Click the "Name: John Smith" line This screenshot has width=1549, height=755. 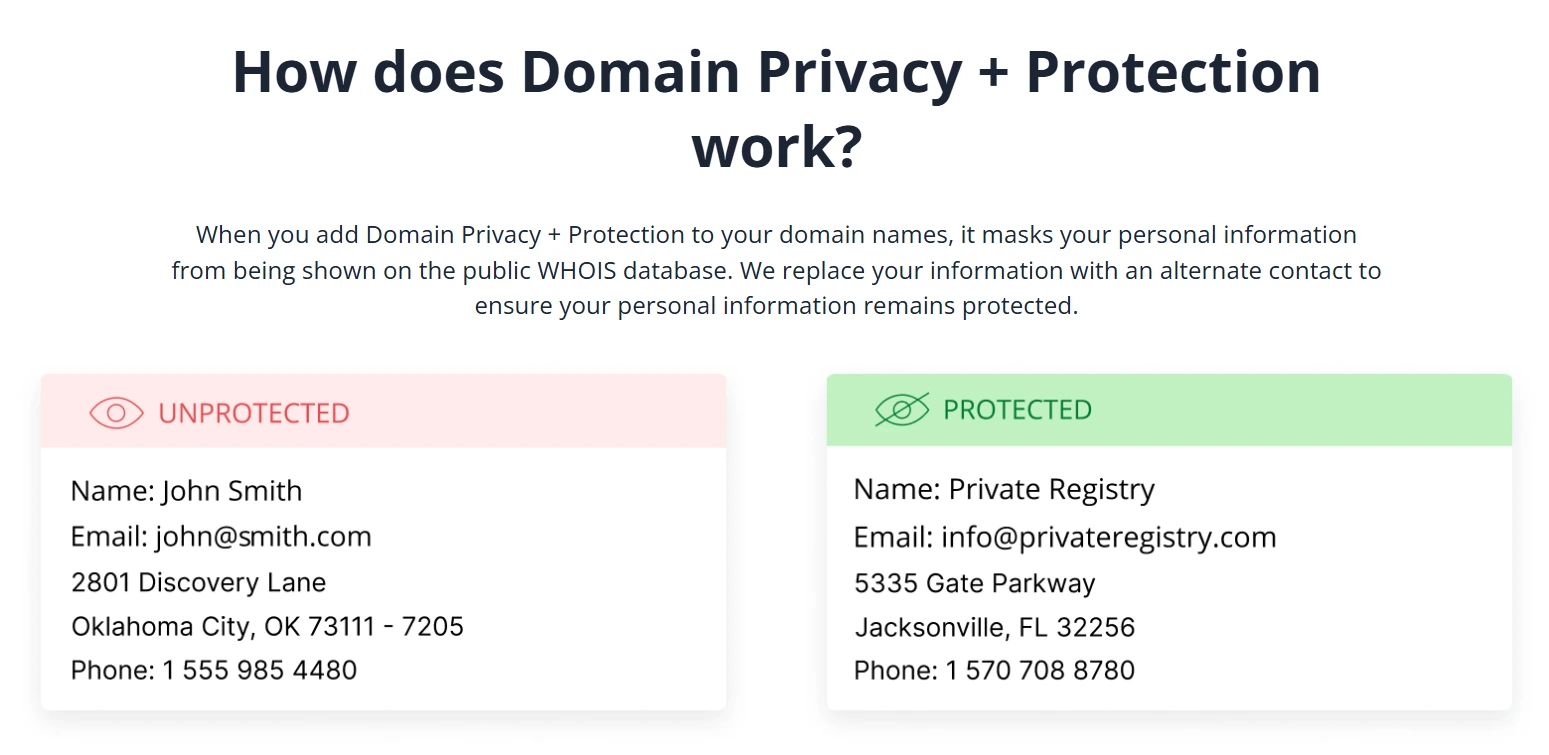tap(186, 491)
